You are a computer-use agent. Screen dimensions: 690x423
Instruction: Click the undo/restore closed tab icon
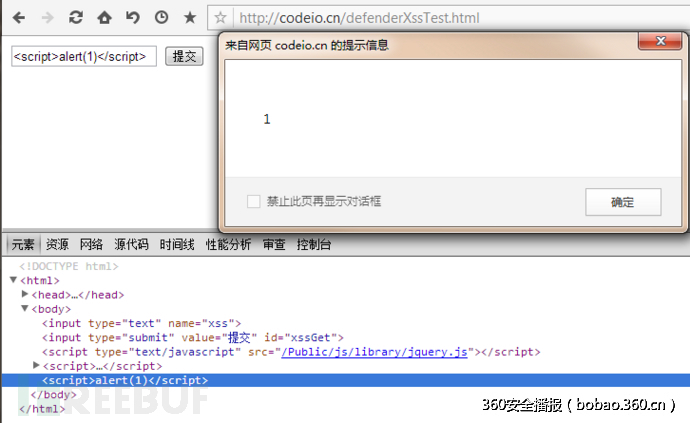[x=132, y=18]
